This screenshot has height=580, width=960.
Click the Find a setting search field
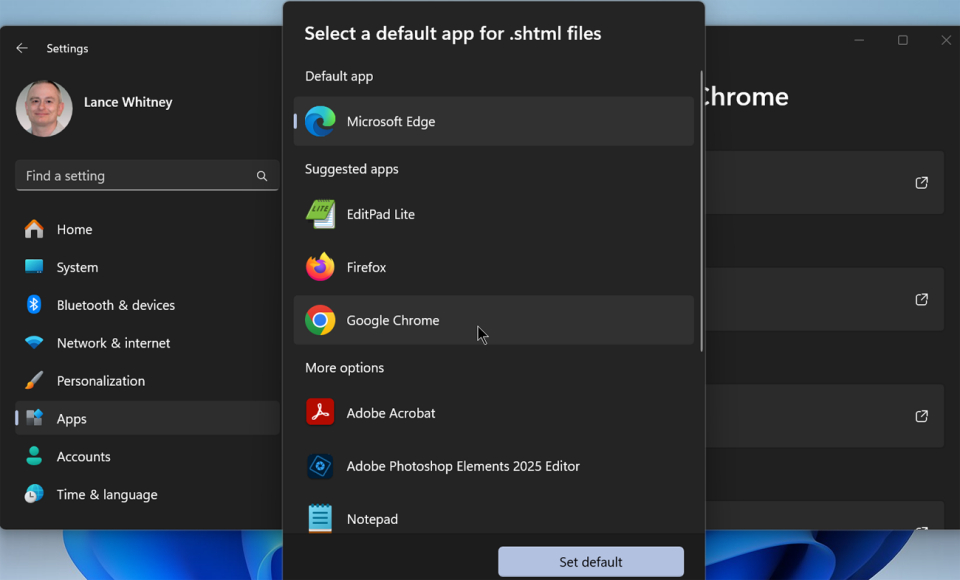135,176
